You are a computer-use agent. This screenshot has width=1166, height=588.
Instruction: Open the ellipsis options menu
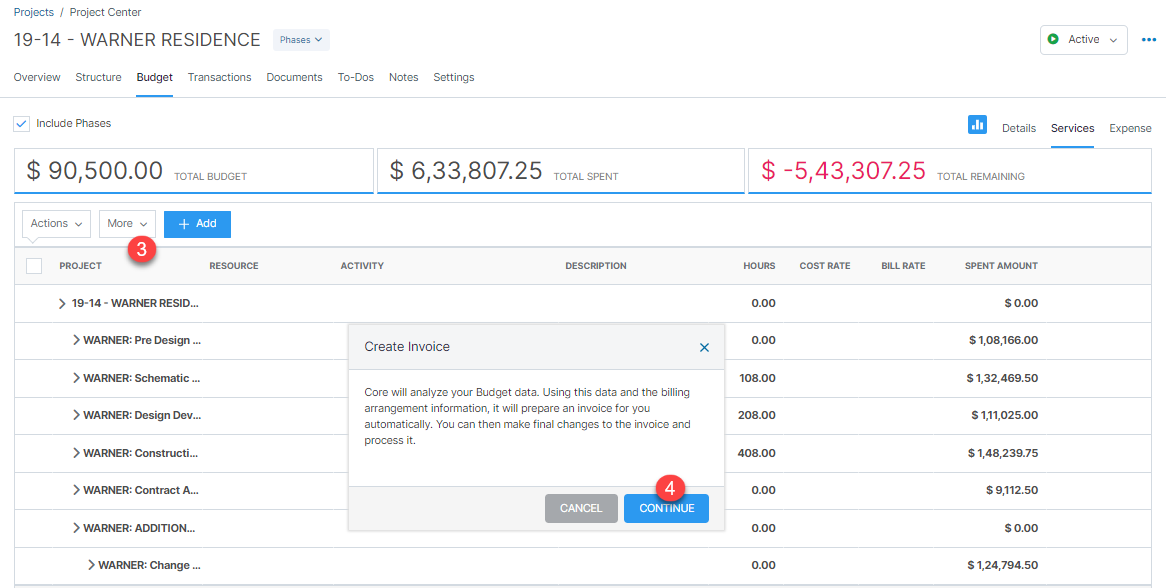coord(1148,39)
